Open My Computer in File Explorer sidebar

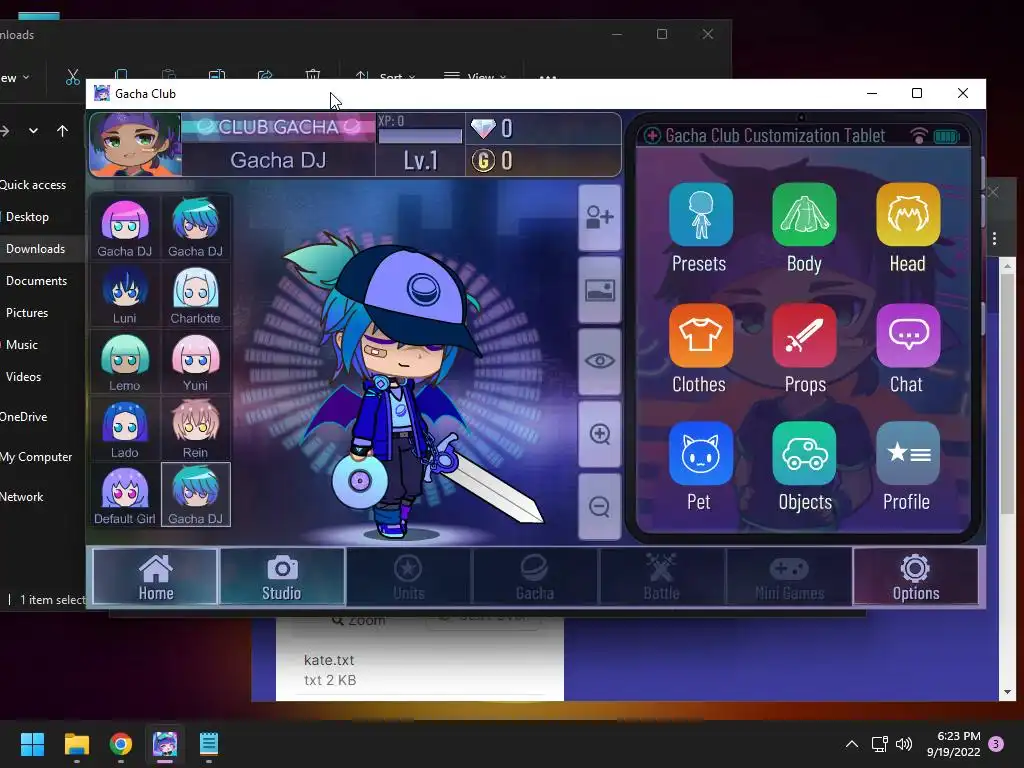36,456
